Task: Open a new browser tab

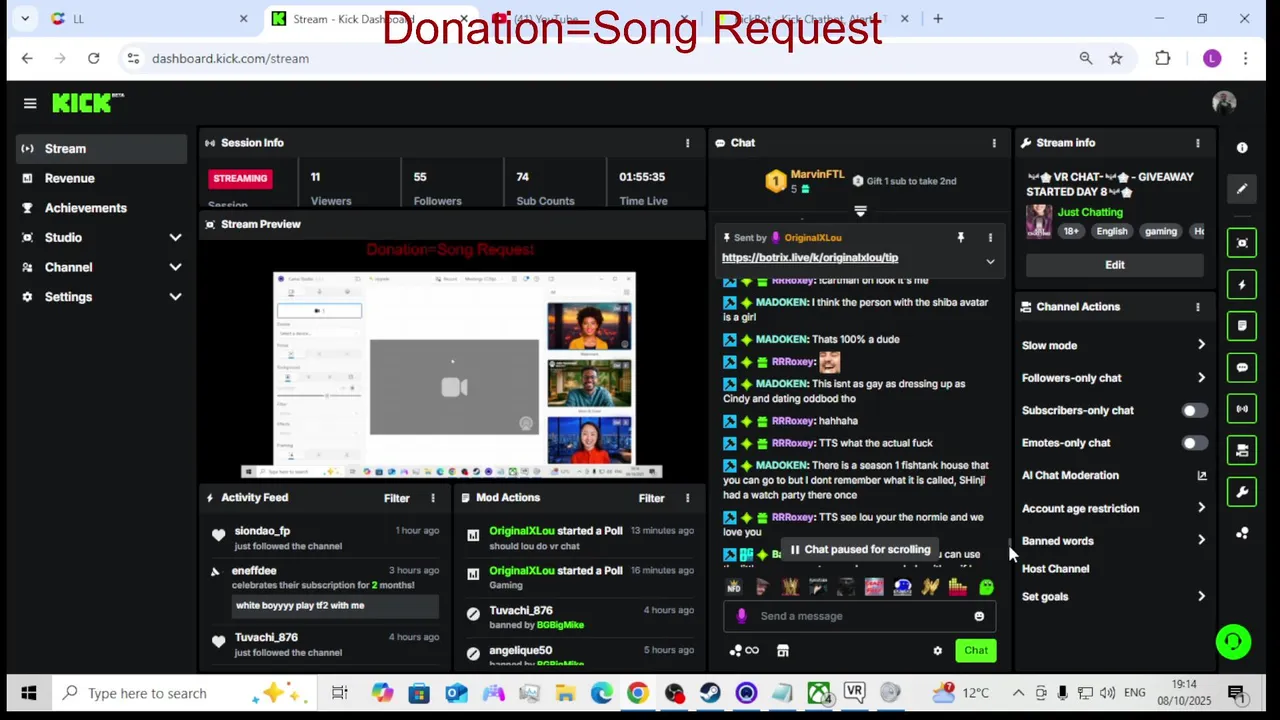Action: pos(937,19)
